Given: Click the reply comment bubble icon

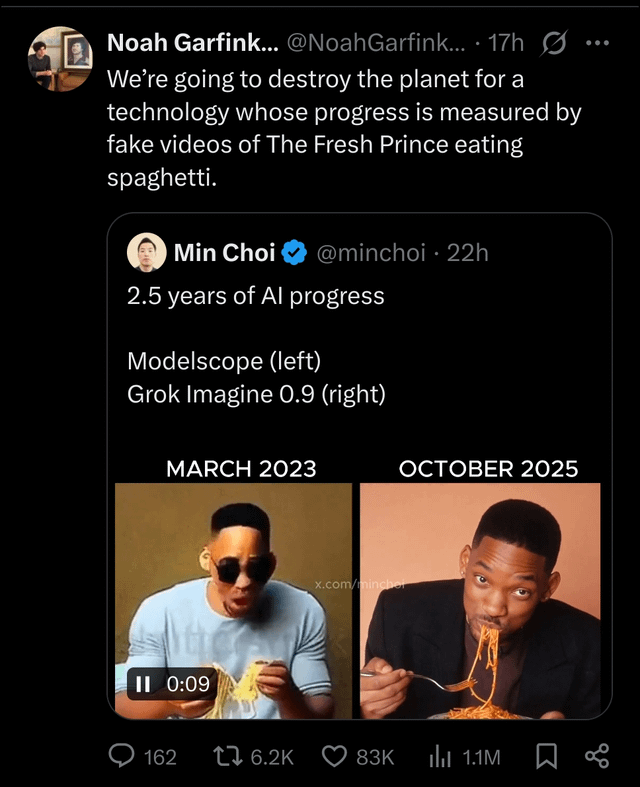Looking at the screenshot, I should point(124,757).
